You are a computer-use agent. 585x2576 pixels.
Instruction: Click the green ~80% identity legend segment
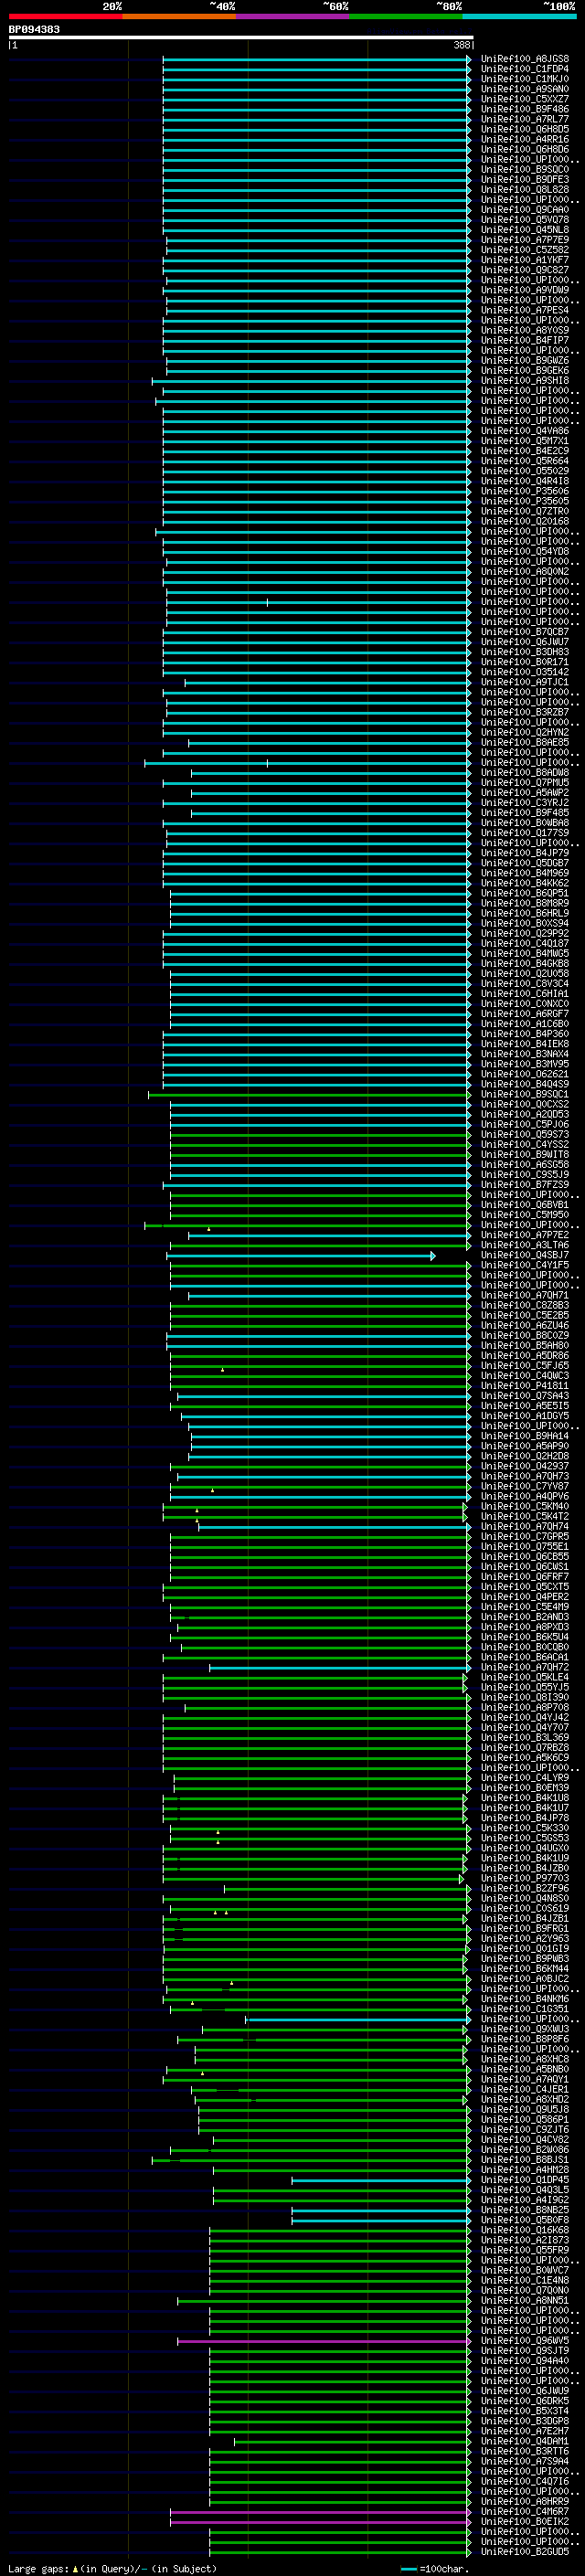(x=406, y=16)
